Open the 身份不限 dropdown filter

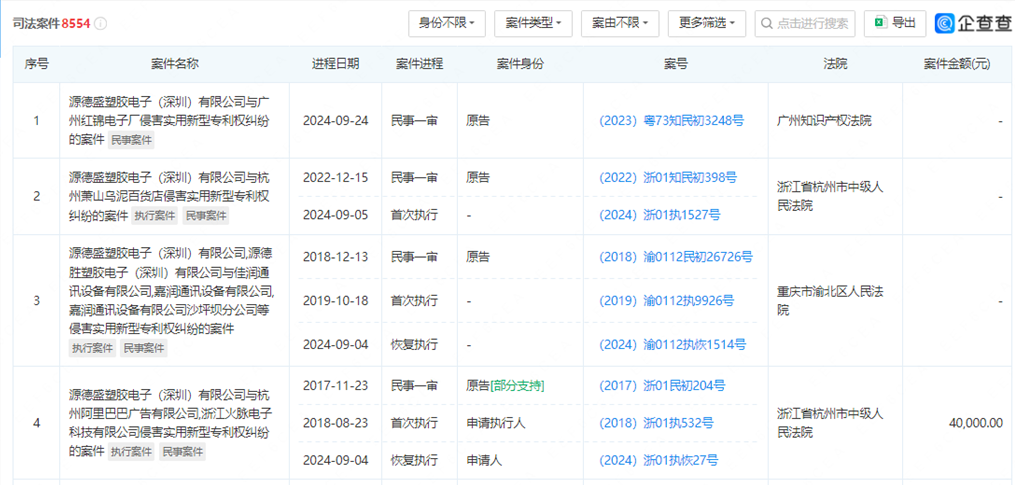447,23
